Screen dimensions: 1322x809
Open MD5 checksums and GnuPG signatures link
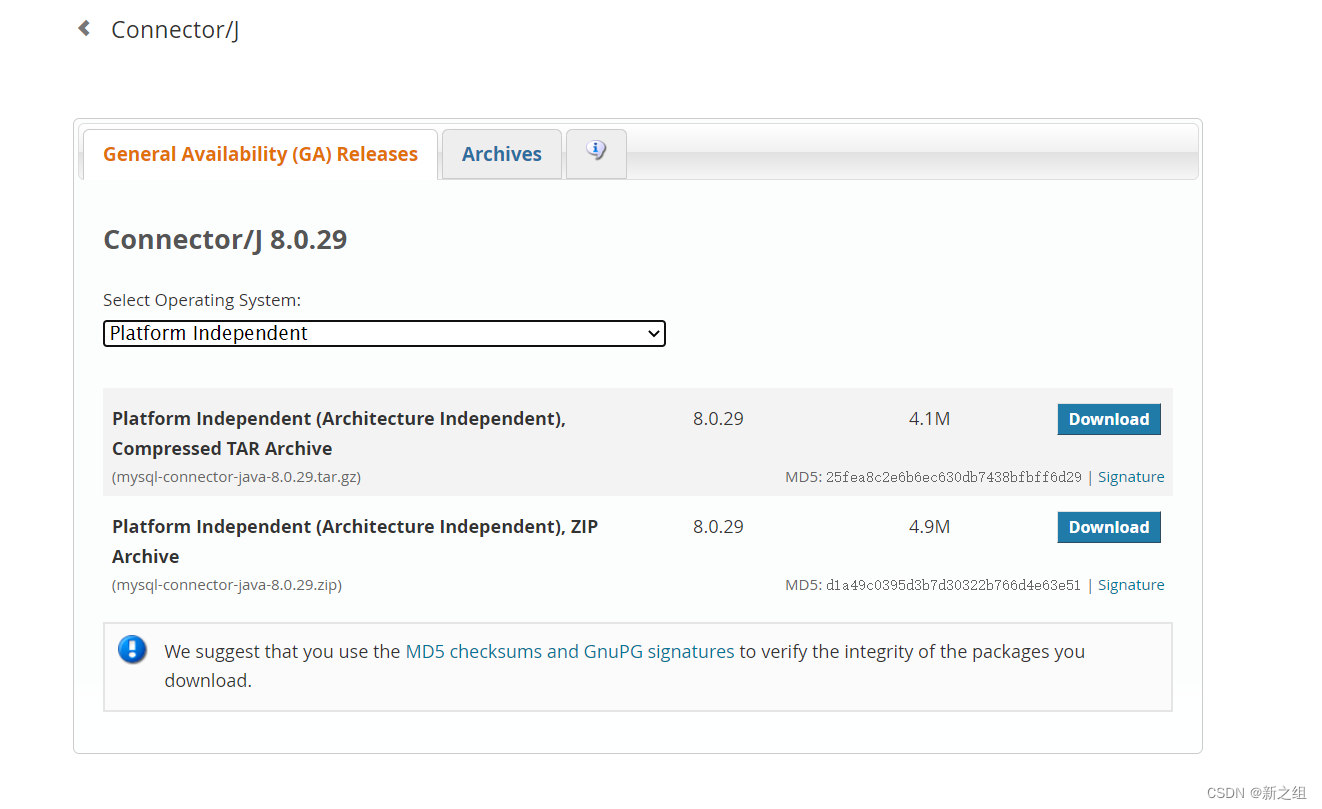tap(570, 651)
